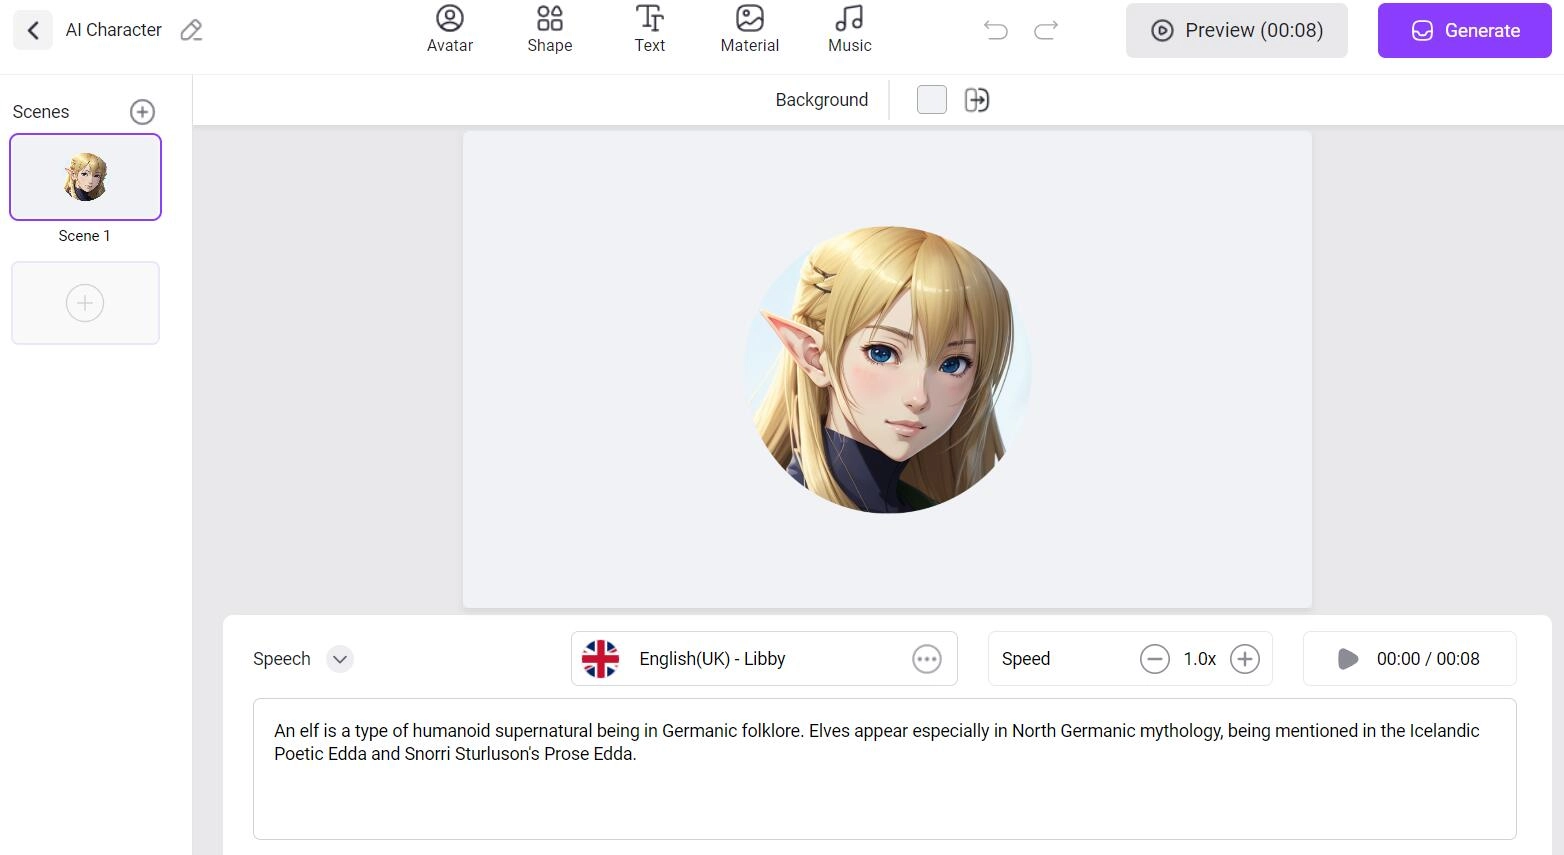The image size is (1564, 855).
Task: Open voice options ellipsis menu
Action: click(927, 659)
